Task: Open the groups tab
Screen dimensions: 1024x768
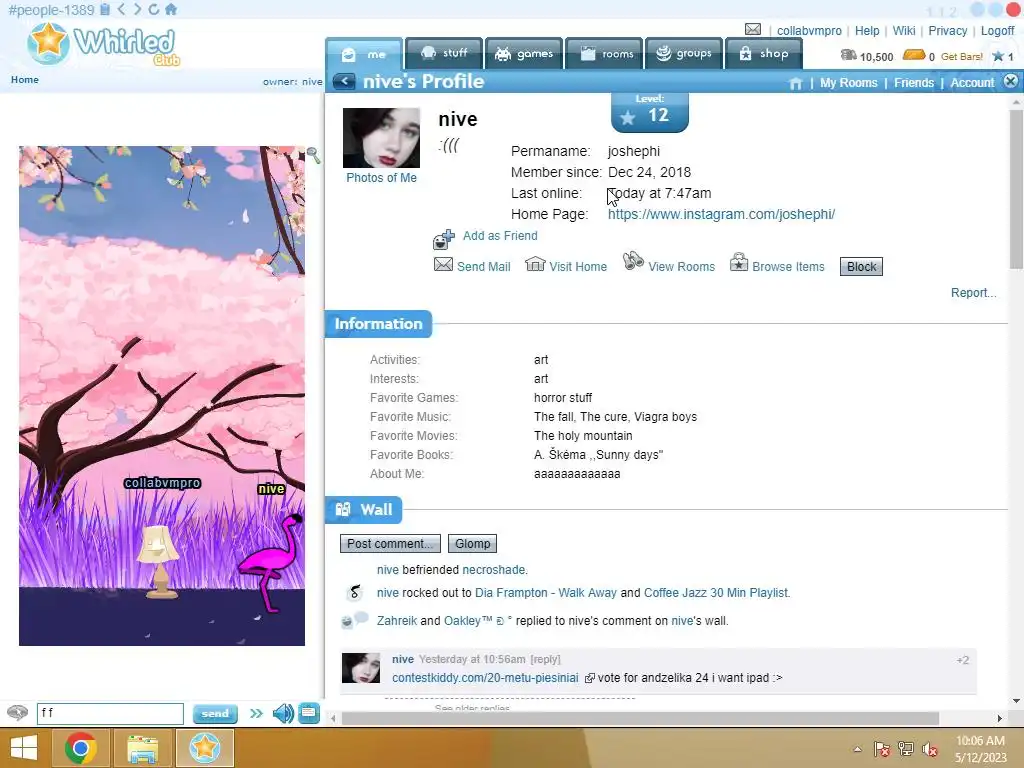Action: [x=684, y=54]
